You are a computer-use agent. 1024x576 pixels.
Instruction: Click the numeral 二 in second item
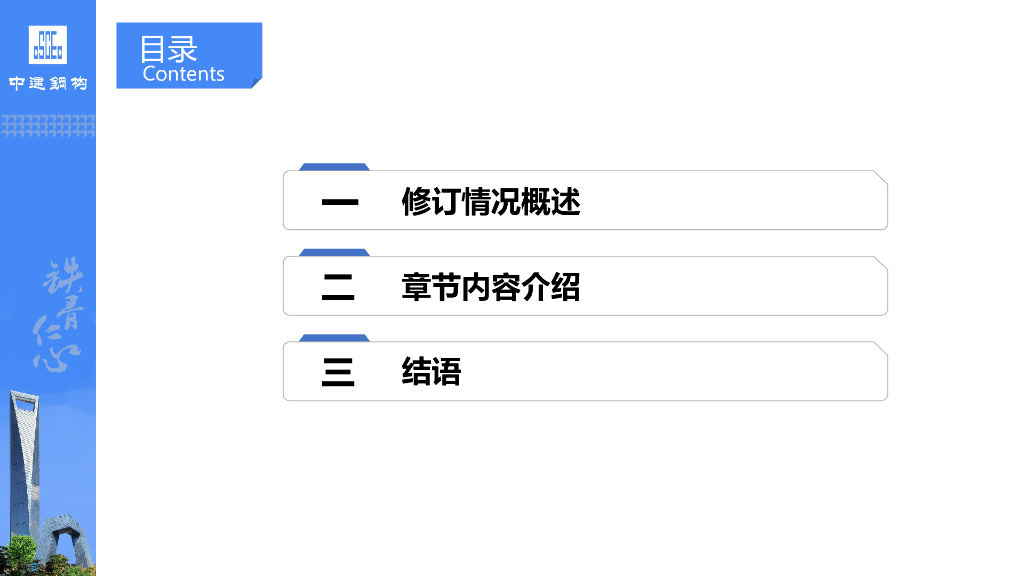tap(338, 288)
